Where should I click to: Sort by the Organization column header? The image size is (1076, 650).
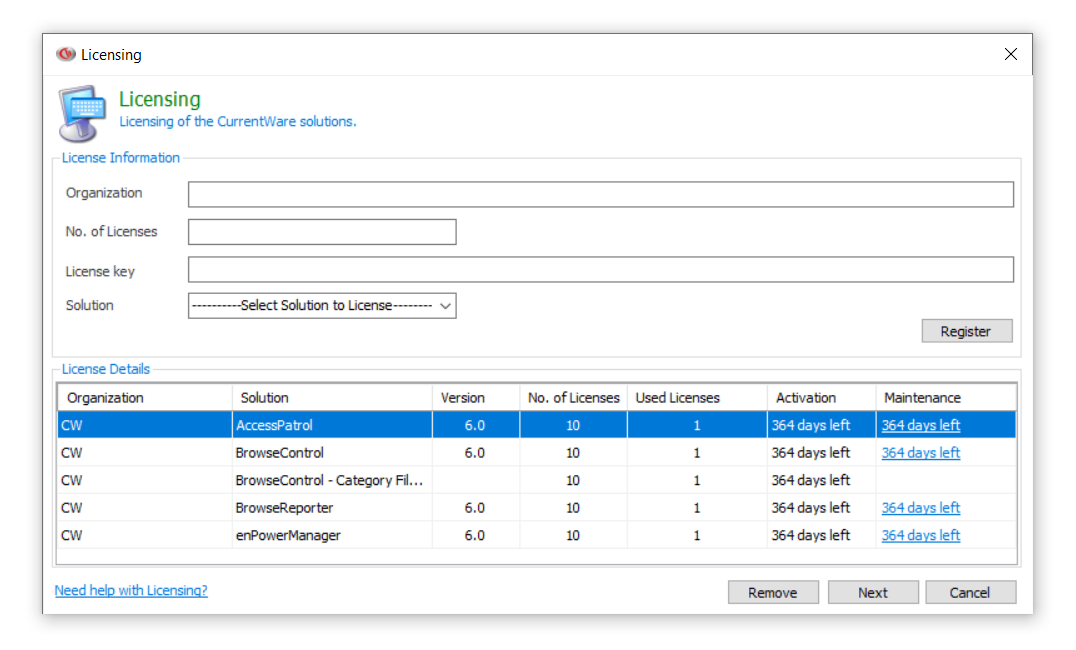pyautogui.click(x=145, y=397)
